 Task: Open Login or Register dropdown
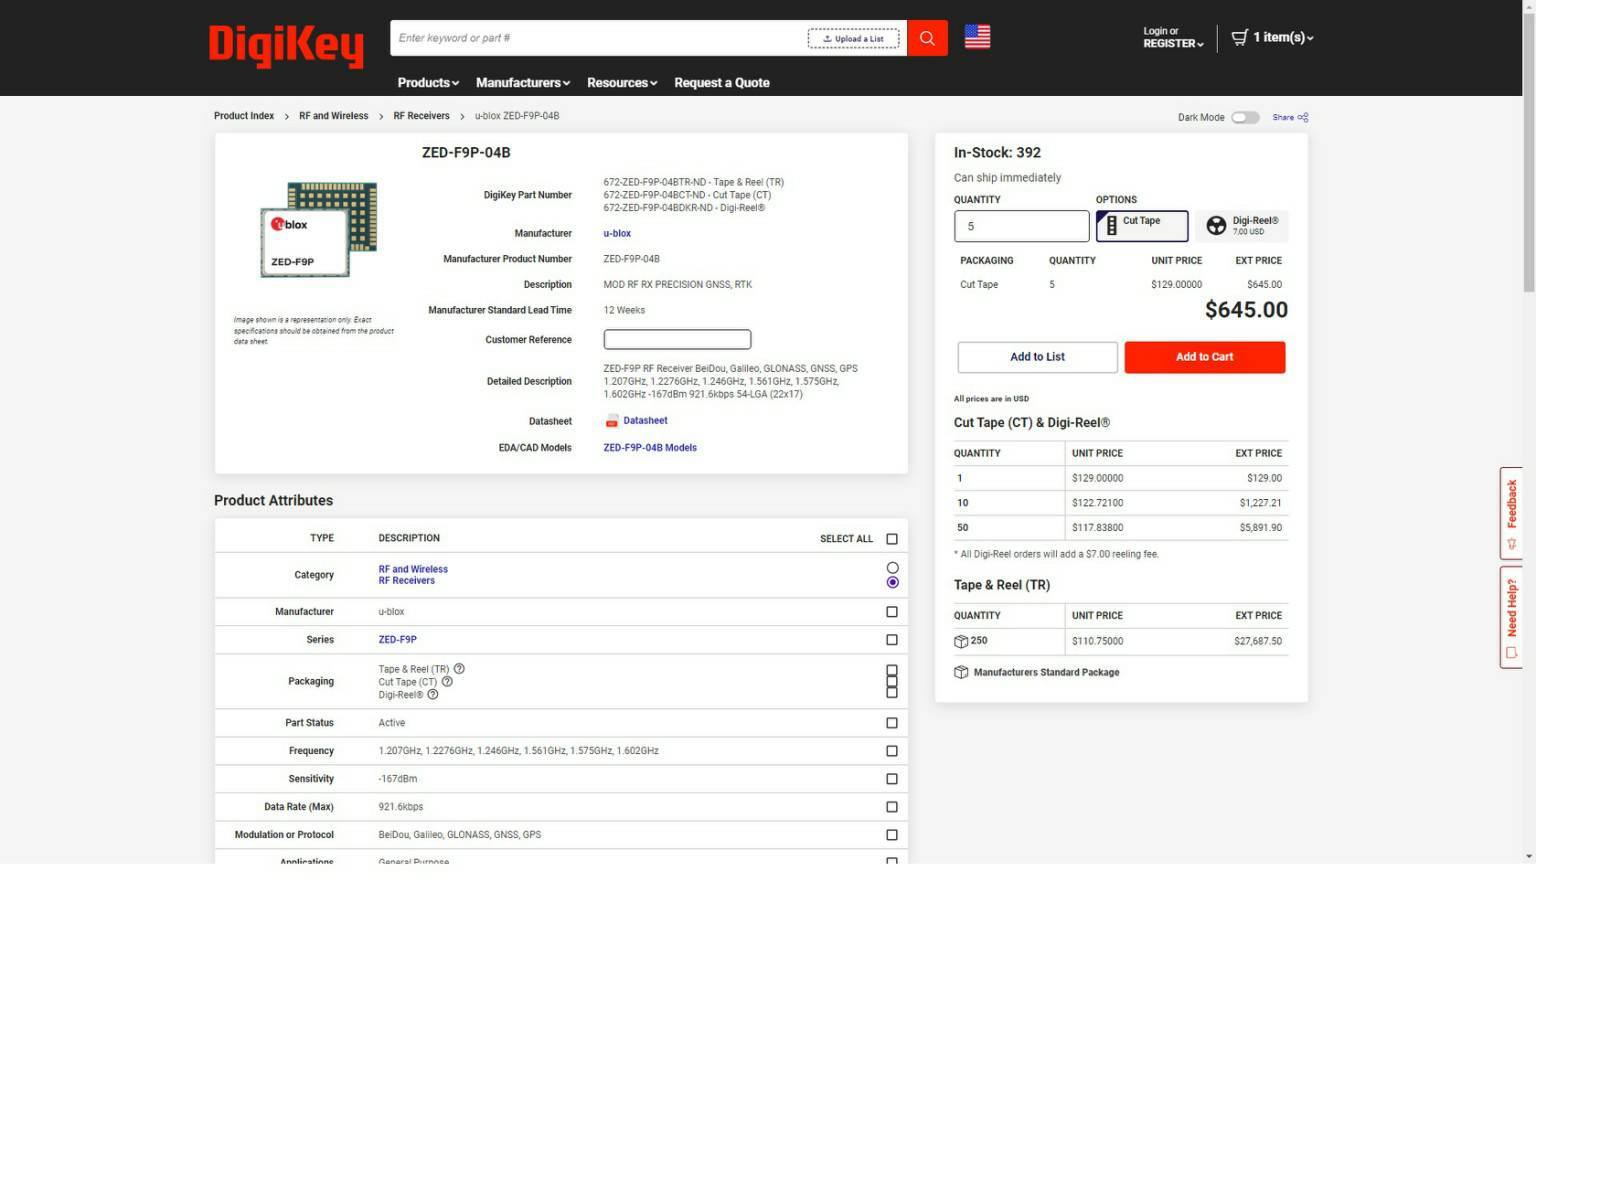[1173, 37]
